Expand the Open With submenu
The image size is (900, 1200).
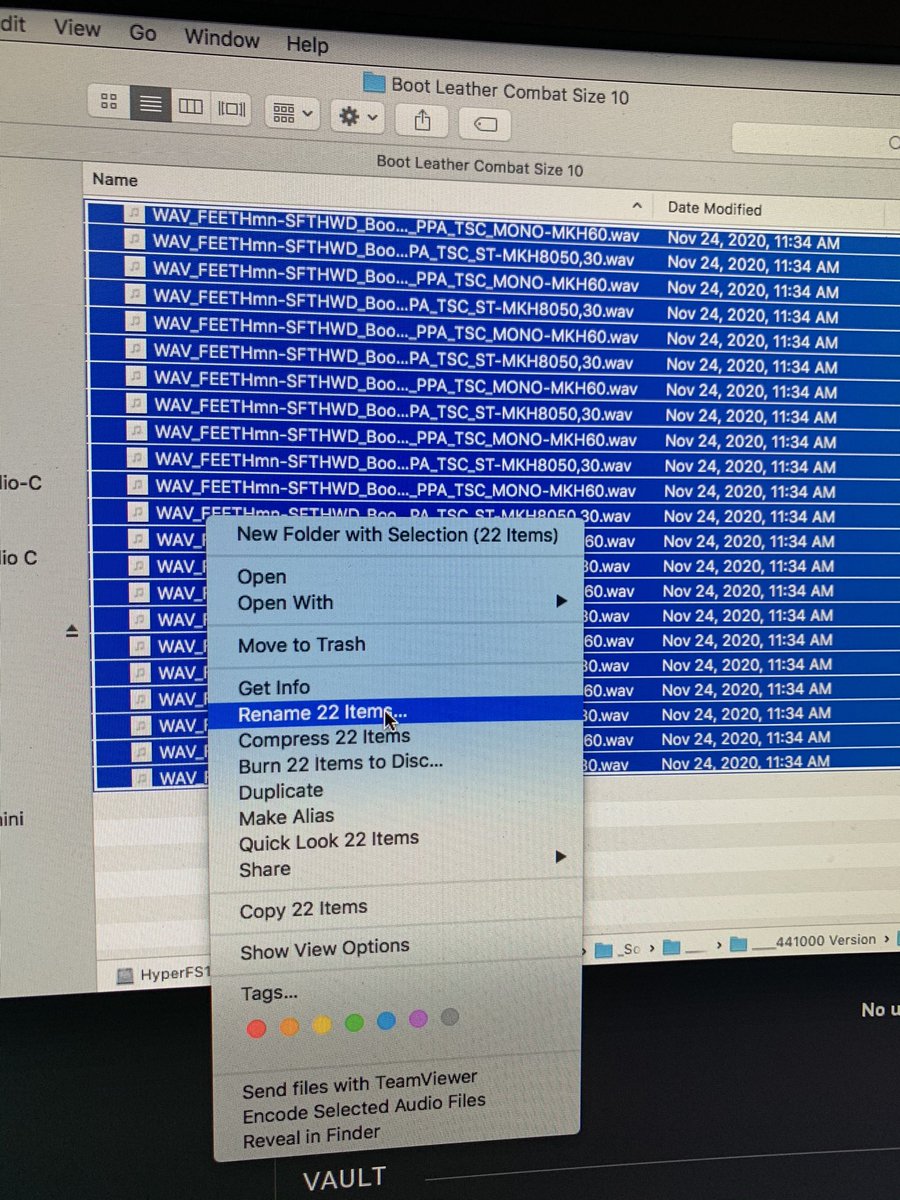pos(397,603)
